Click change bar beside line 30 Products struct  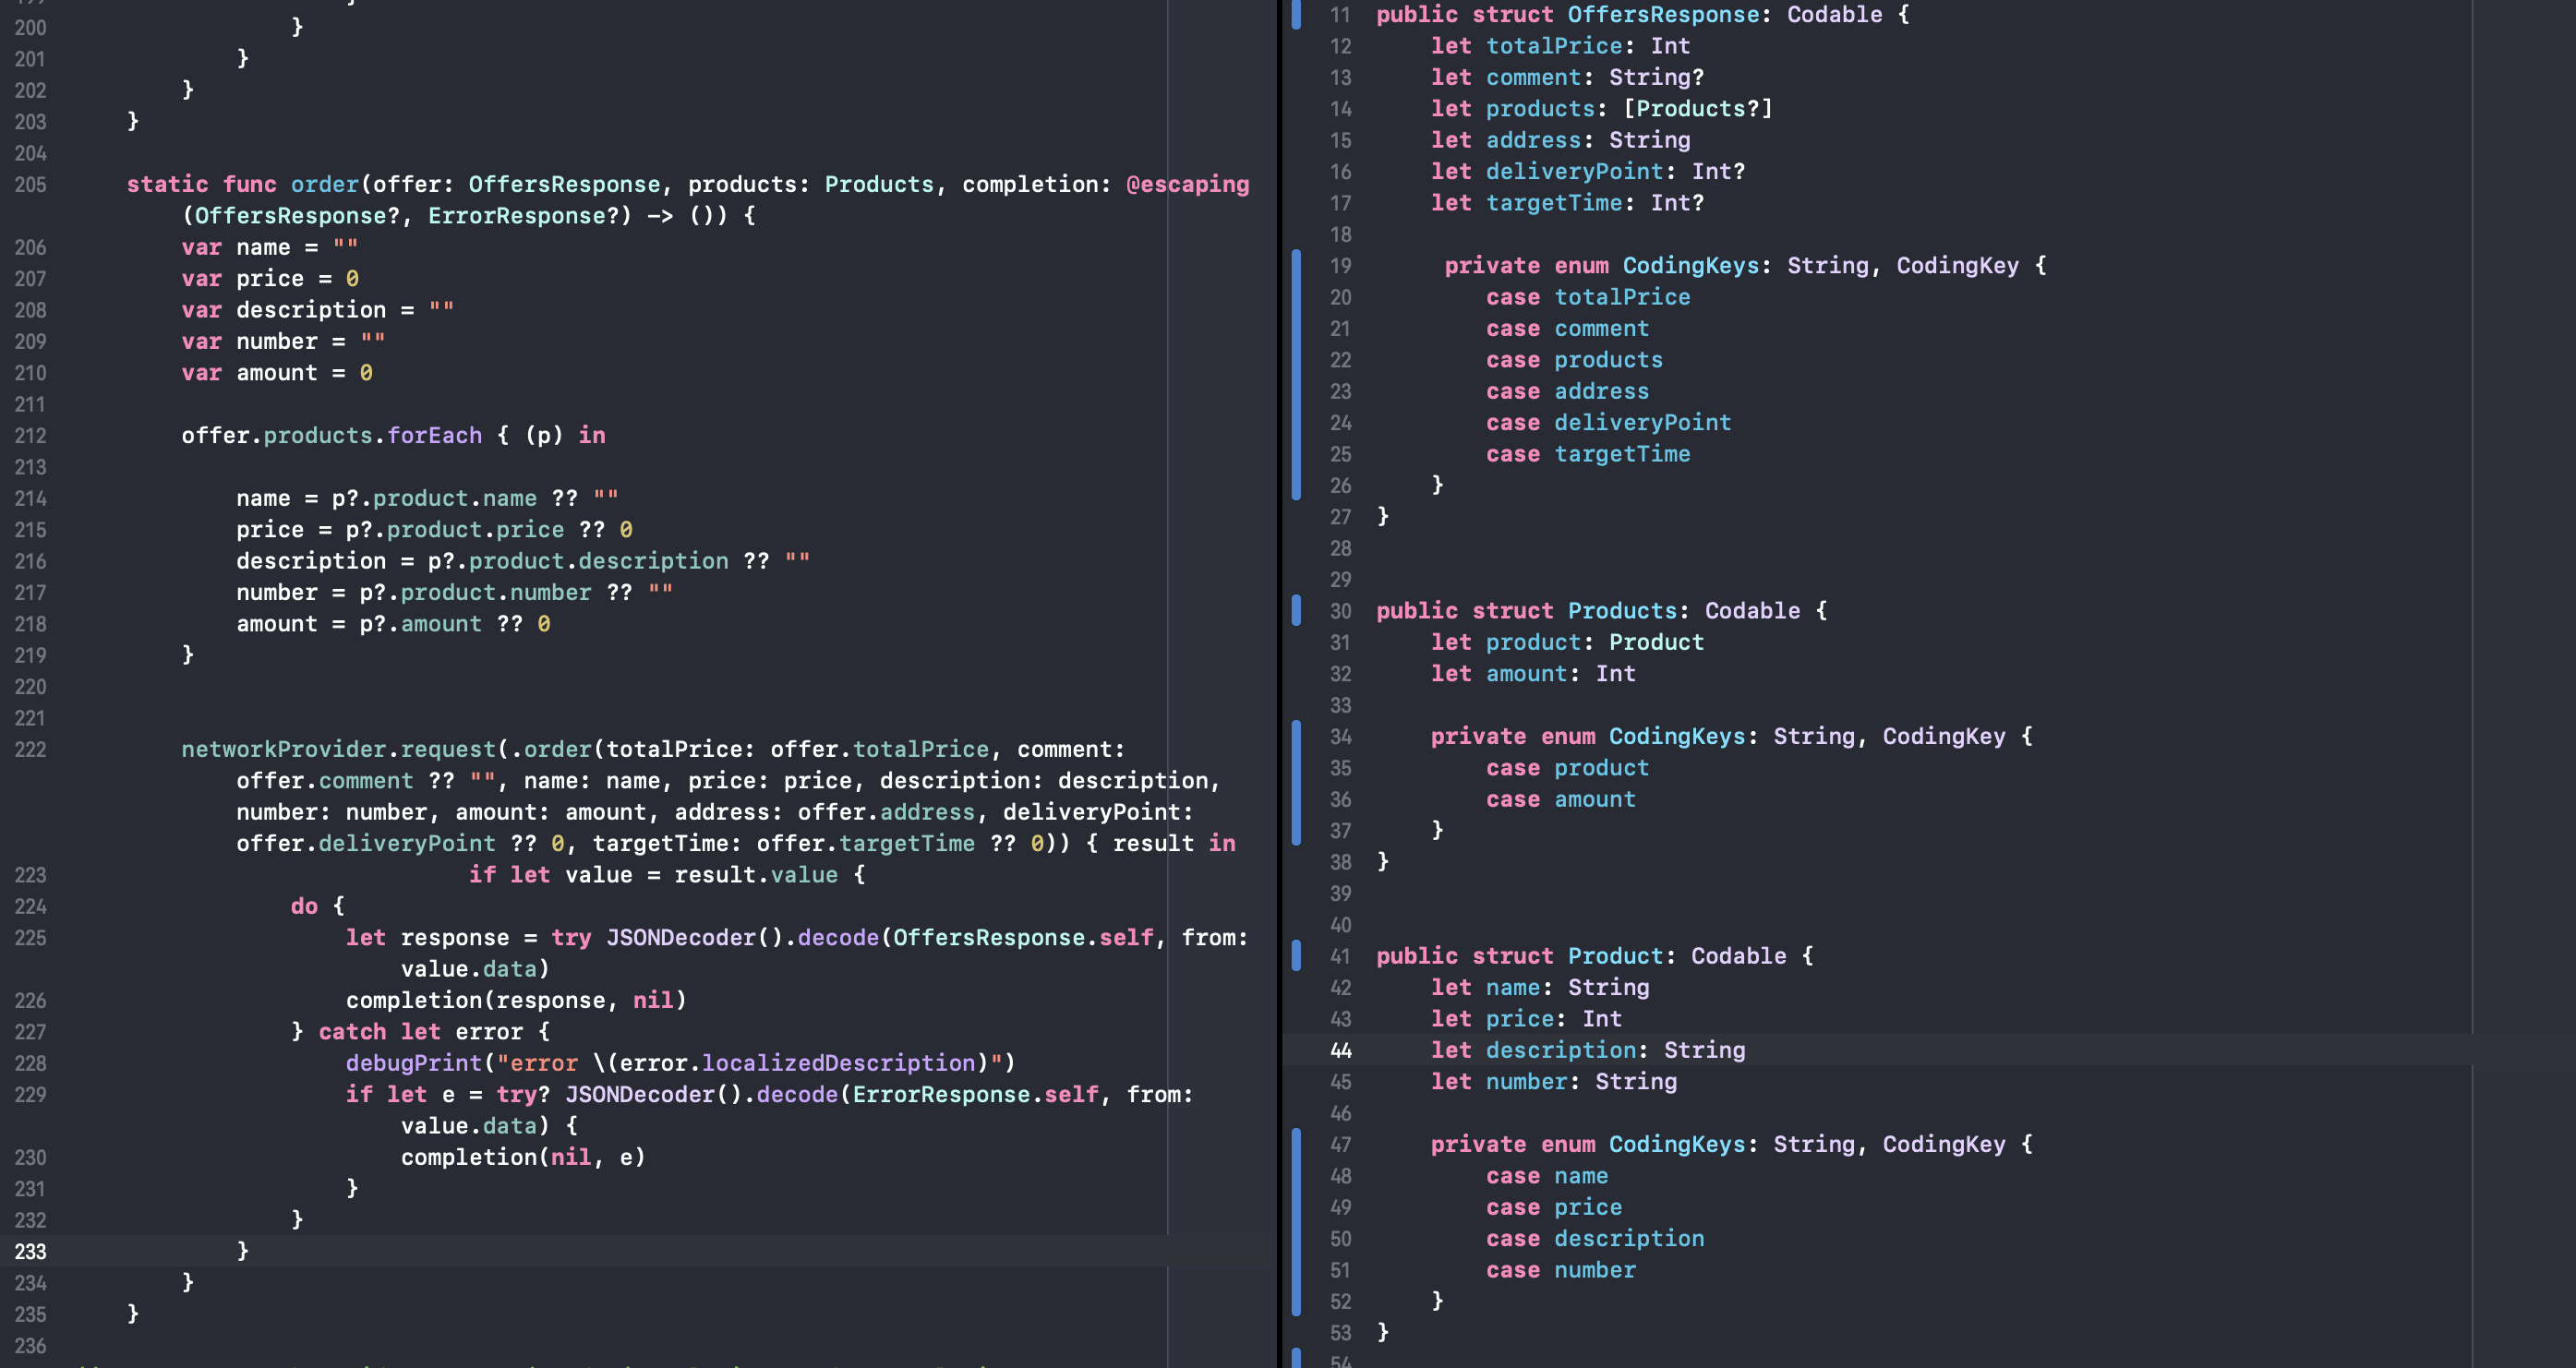pos(1296,611)
